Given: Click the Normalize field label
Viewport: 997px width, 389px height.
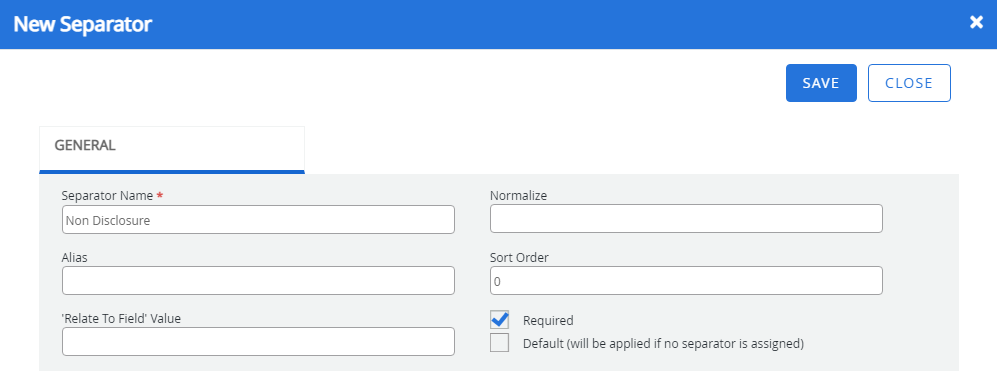Looking at the screenshot, I should coord(518,196).
